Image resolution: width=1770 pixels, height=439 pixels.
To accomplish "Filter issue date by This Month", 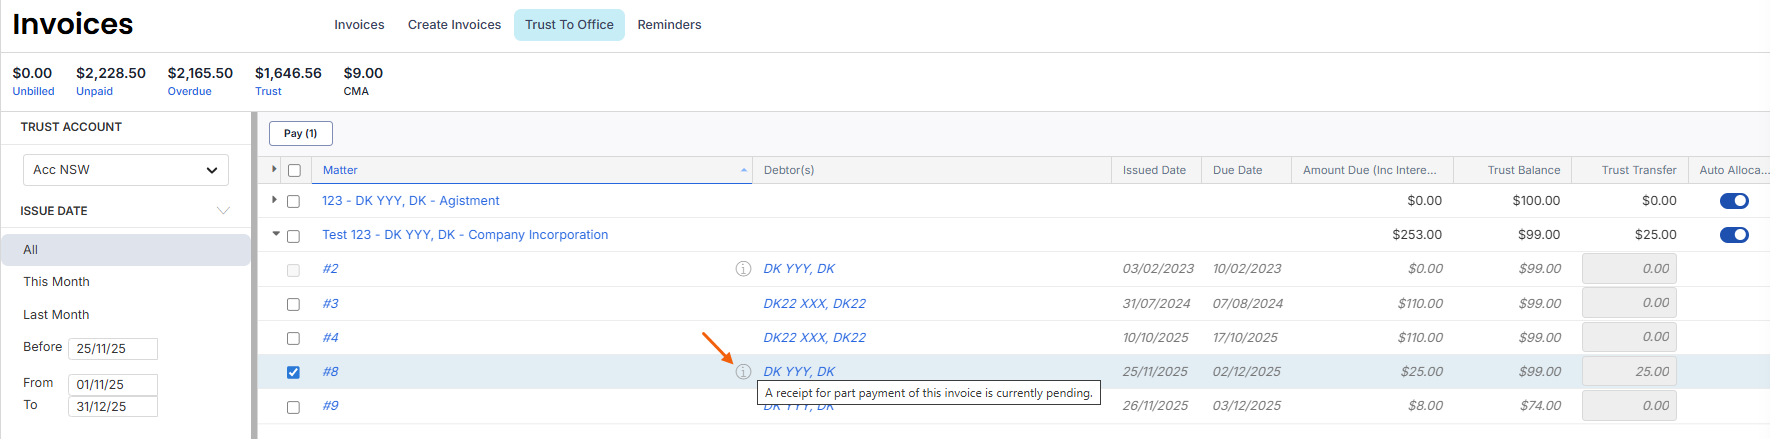I will click(x=57, y=282).
